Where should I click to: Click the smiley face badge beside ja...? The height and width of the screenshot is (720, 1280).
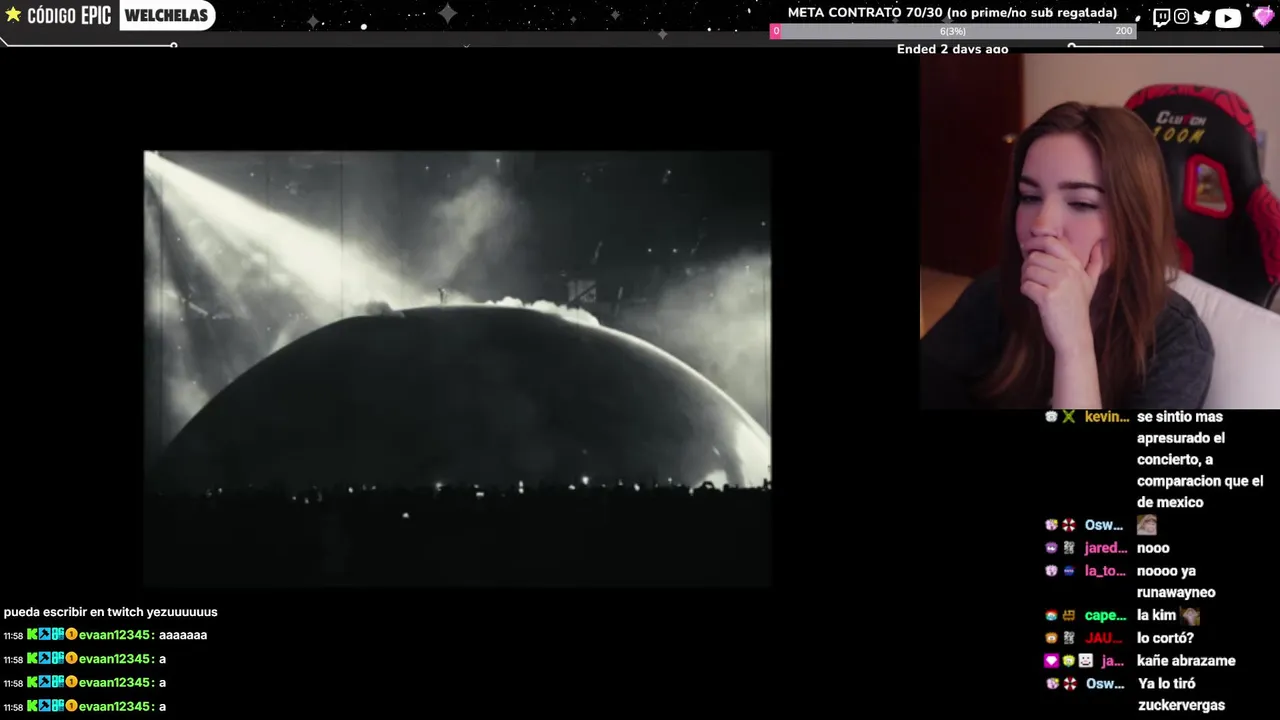tap(1086, 661)
